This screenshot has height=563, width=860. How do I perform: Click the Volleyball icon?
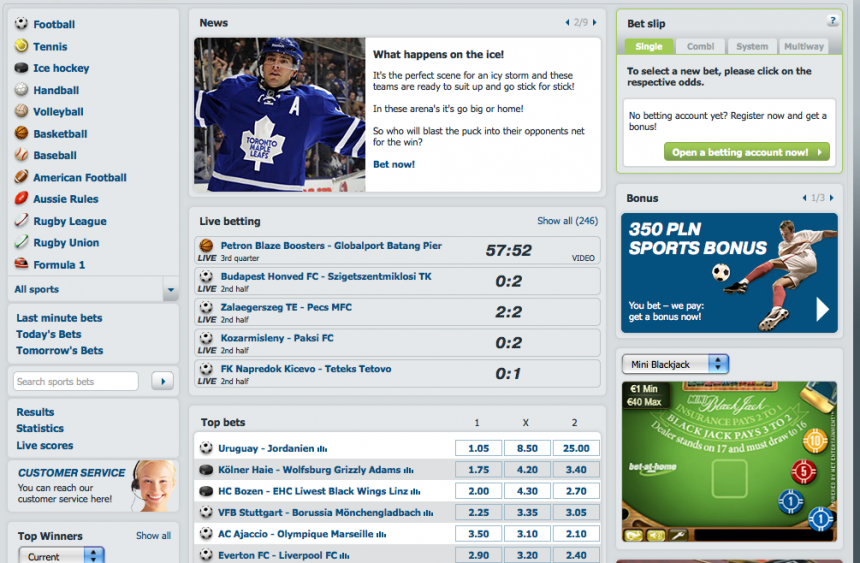(21, 111)
